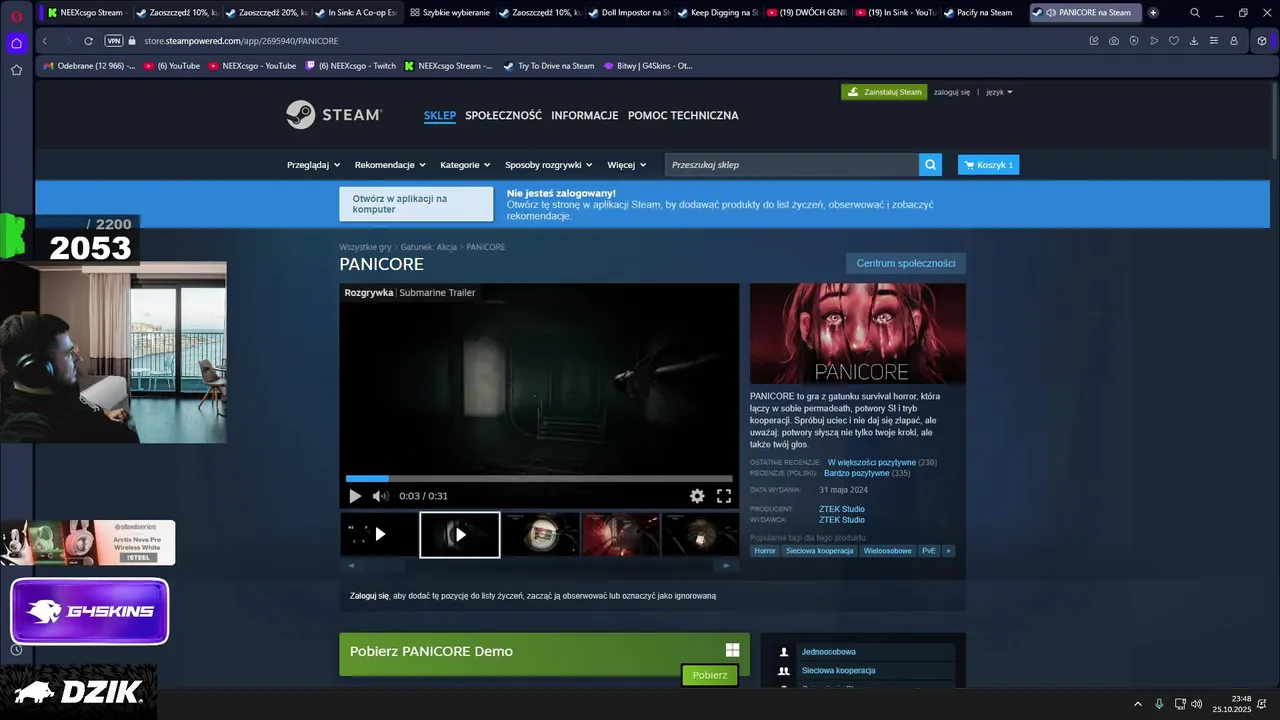The image size is (1280, 720).
Task: Open the taskbar volume speaker icon
Action: tap(1197, 704)
